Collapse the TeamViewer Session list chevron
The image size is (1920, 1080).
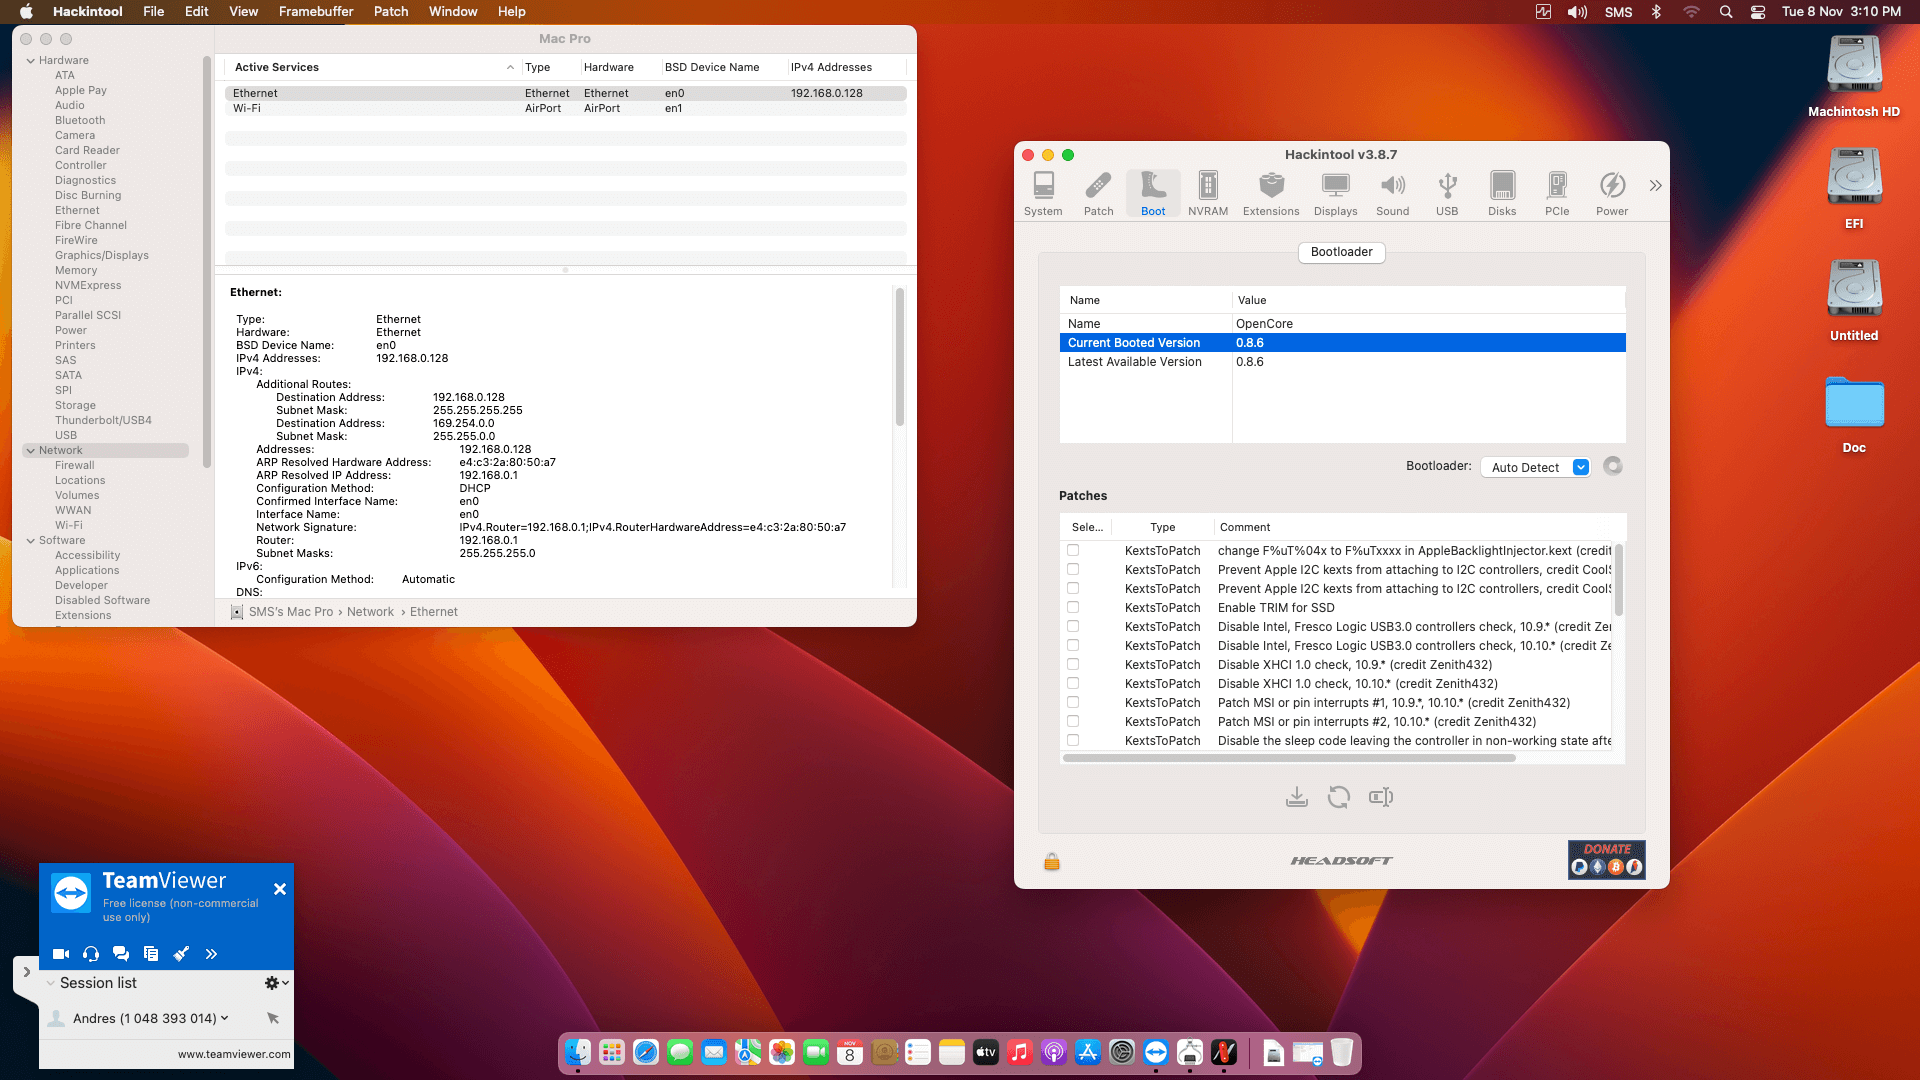50,983
